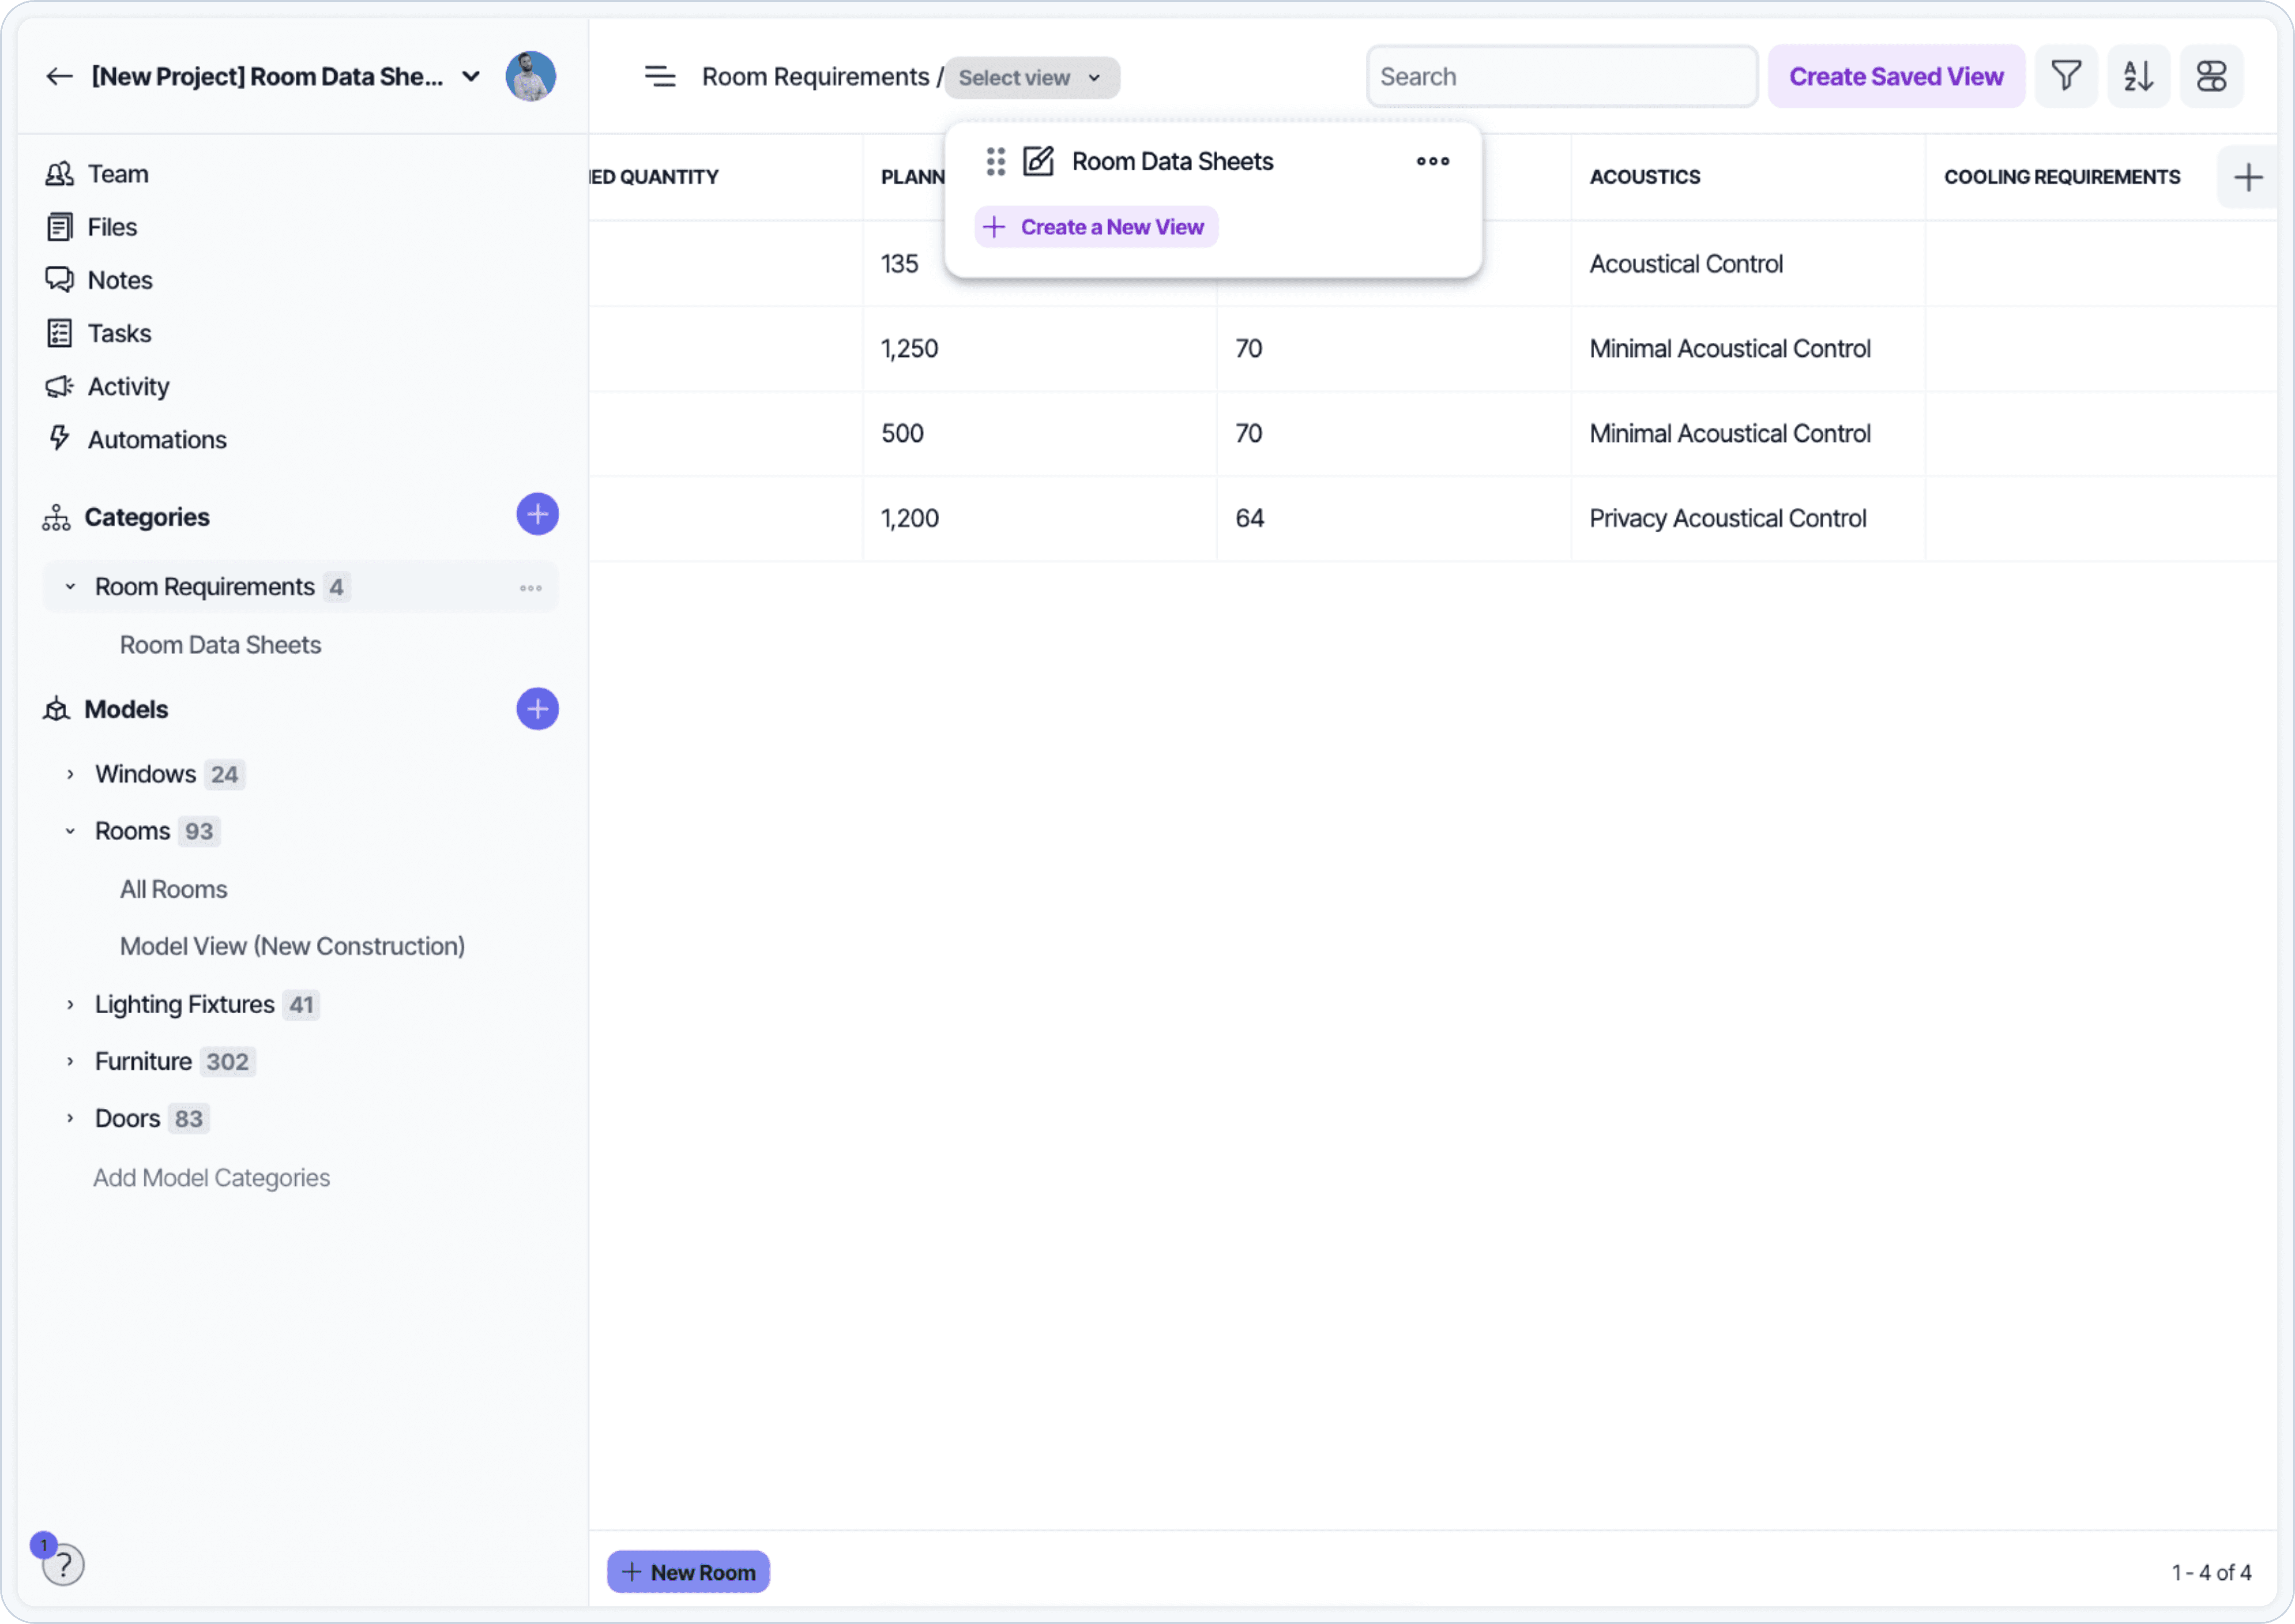The image size is (2295, 1624).
Task: Open the help question mark icon
Action: [x=63, y=1564]
